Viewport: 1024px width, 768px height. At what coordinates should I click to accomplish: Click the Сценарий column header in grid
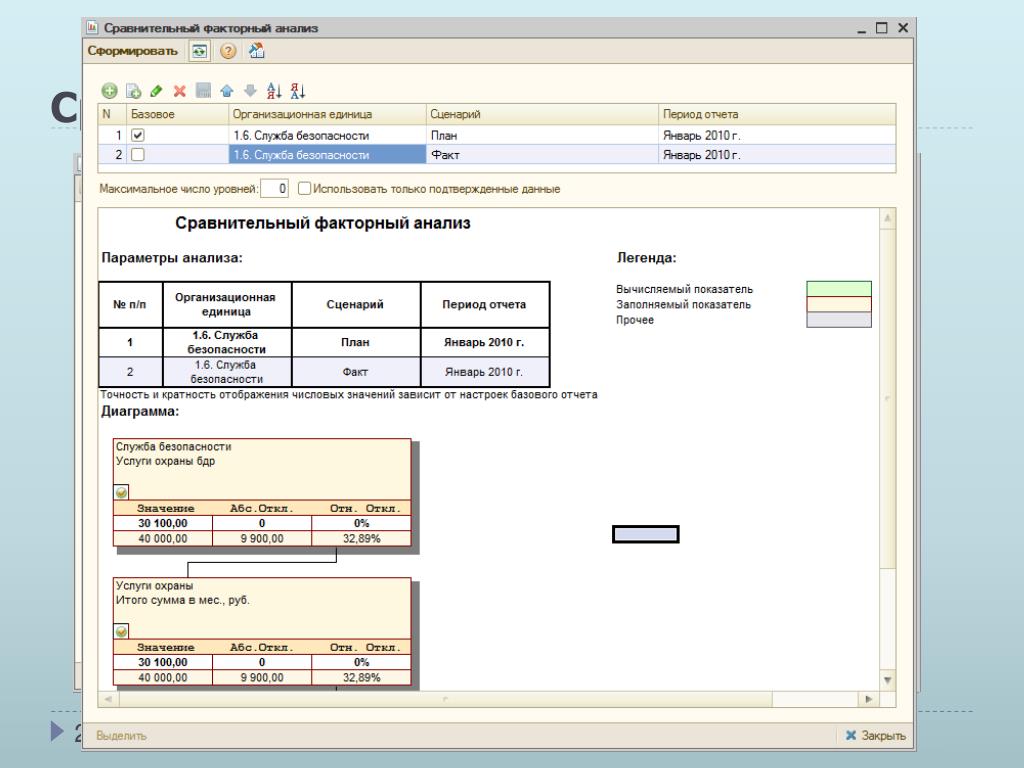tap(542, 114)
